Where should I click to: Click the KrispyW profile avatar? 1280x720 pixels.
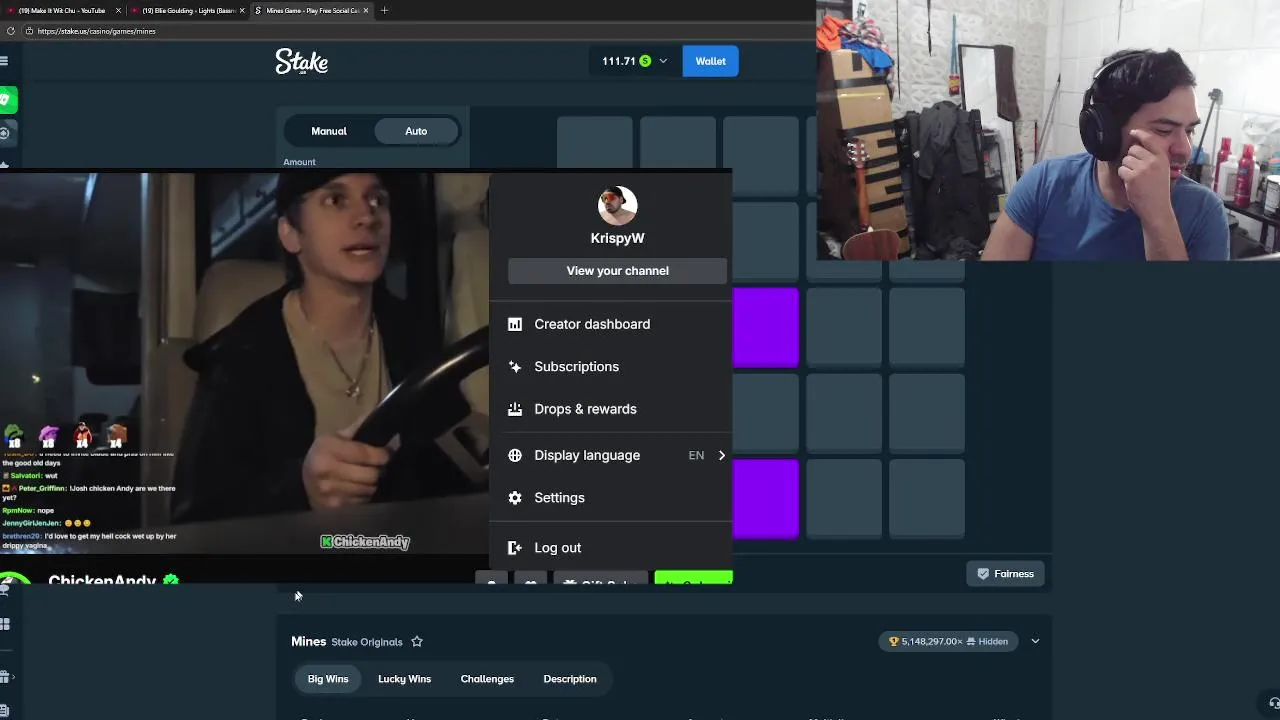(617, 205)
